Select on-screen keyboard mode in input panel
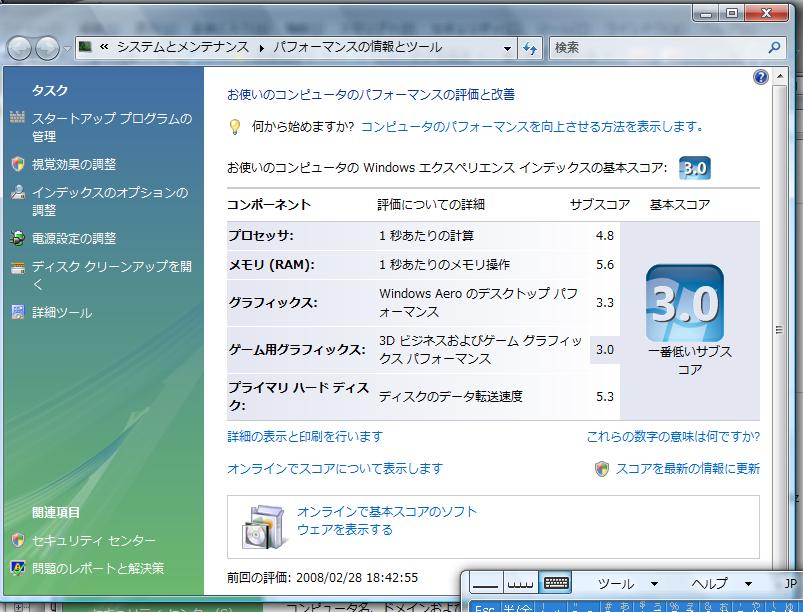The image size is (803, 612). 556,584
